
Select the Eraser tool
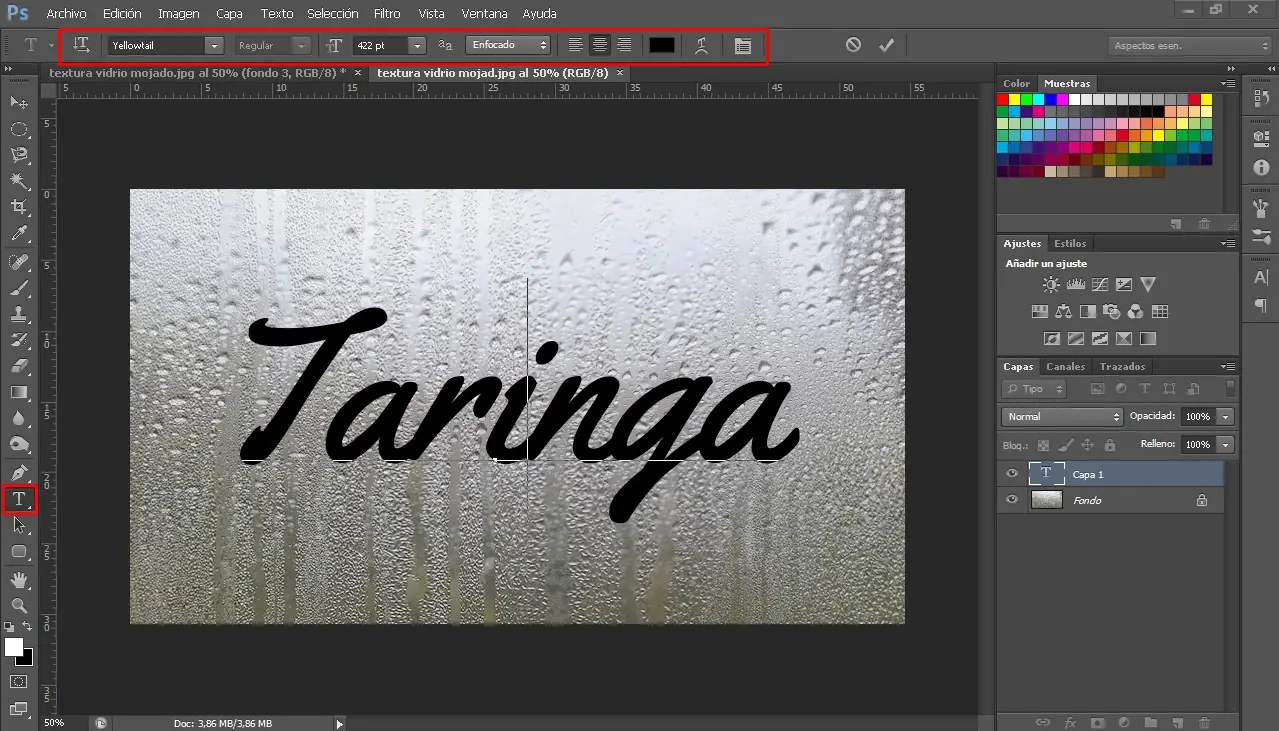19,366
